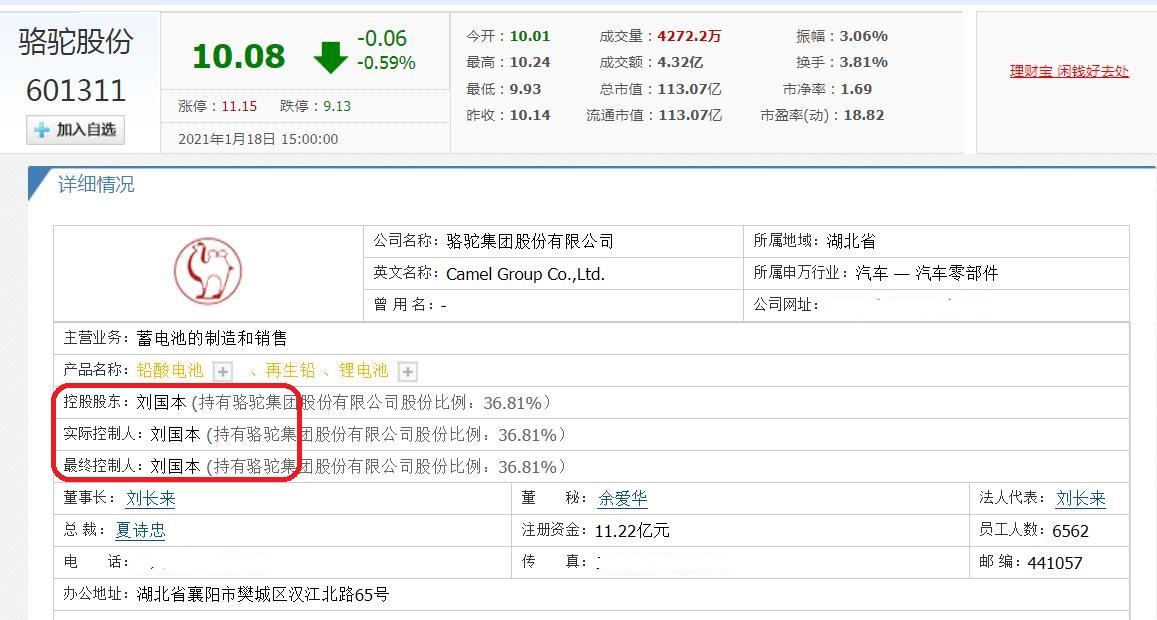Select the 最高 value 10.24
The image size is (1157, 620).
(x=530, y=63)
